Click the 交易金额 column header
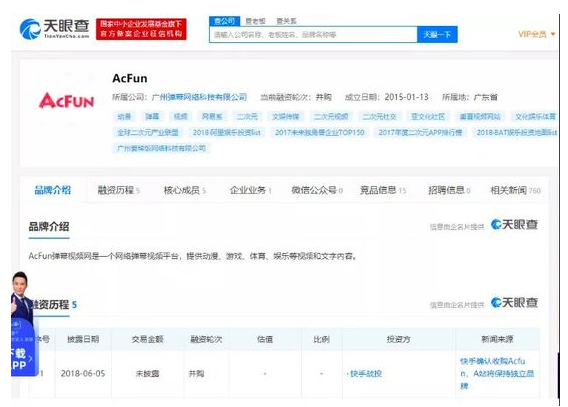568x407 pixels. coord(147,339)
